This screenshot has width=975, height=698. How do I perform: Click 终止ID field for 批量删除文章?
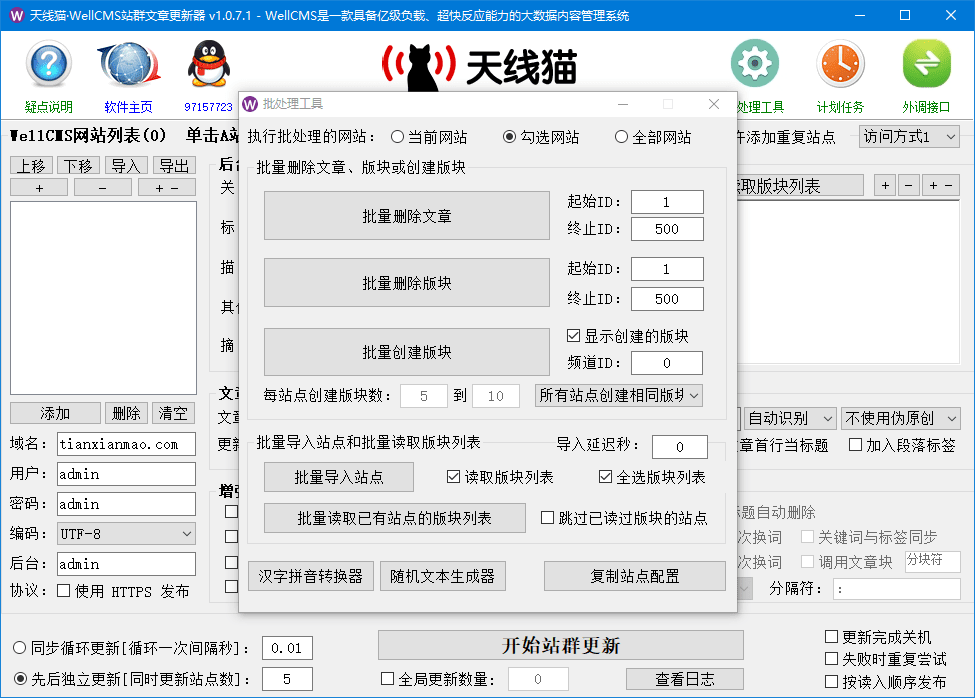[x=667, y=229]
